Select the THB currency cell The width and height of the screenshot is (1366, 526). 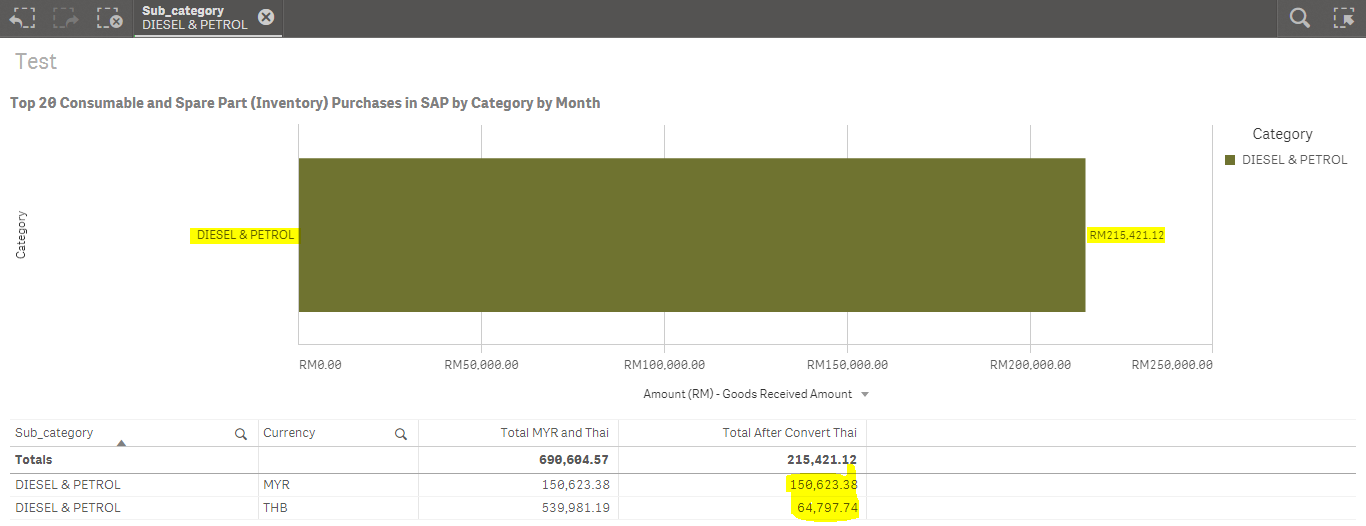pyautogui.click(x=276, y=508)
